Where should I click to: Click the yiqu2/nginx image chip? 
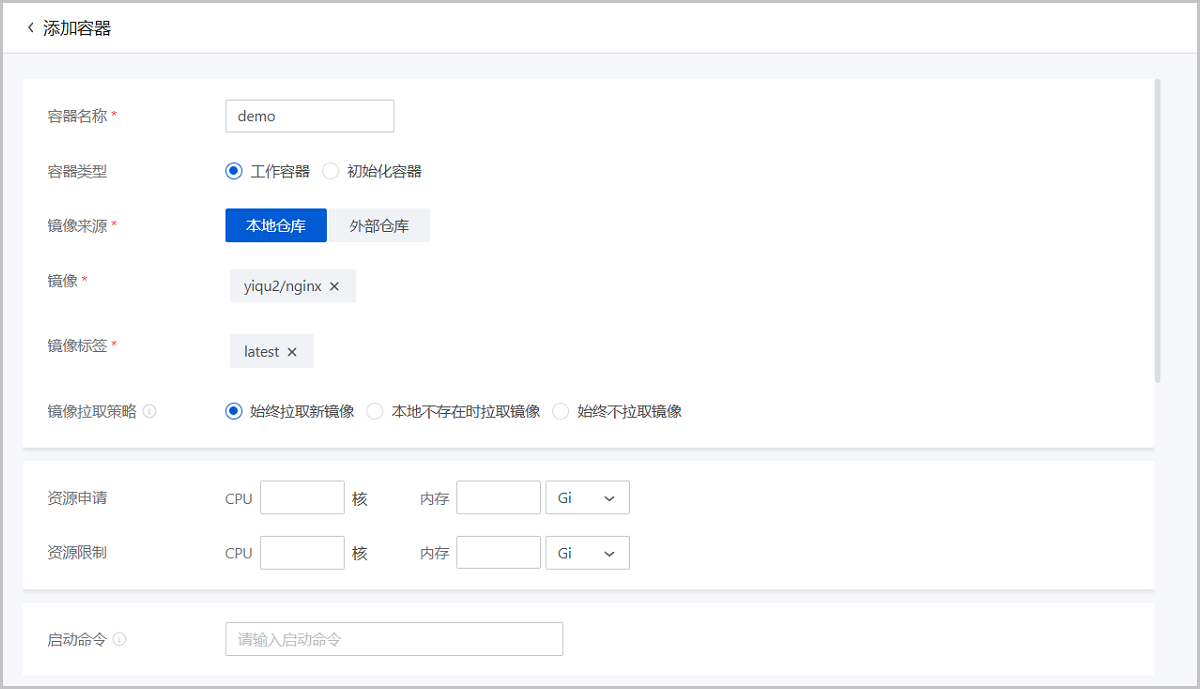tap(293, 286)
